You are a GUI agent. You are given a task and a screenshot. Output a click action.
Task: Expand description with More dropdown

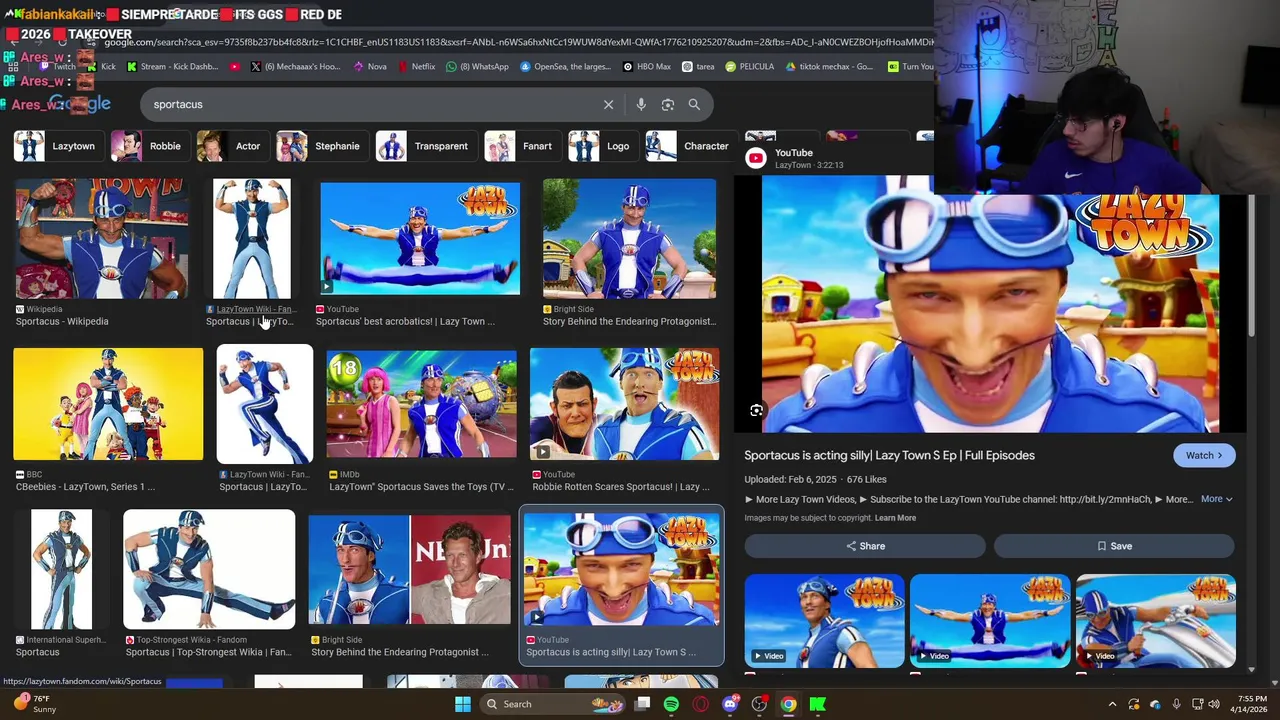click(1216, 499)
